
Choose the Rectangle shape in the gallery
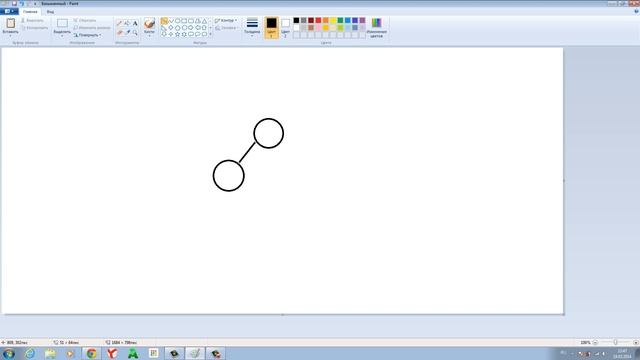click(x=184, y=21)
